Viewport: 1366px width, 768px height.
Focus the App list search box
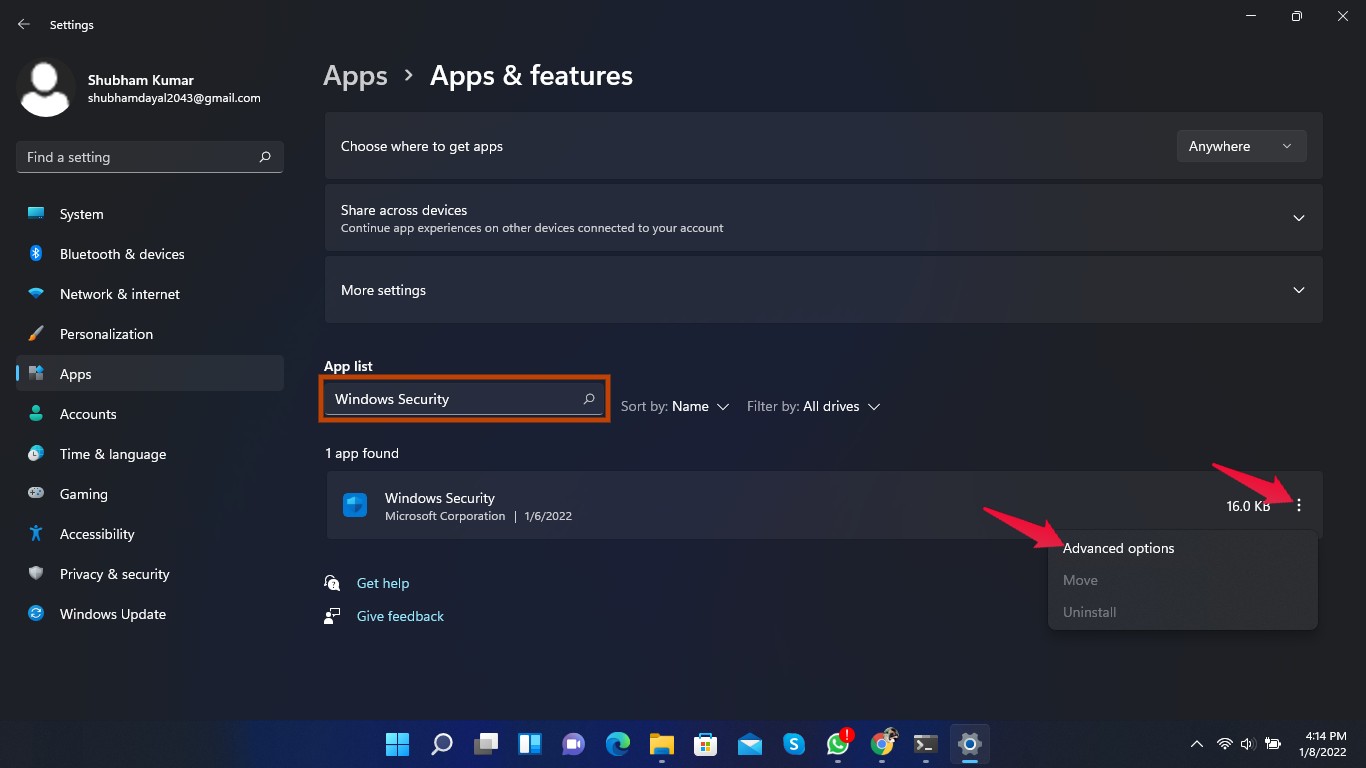465,399
